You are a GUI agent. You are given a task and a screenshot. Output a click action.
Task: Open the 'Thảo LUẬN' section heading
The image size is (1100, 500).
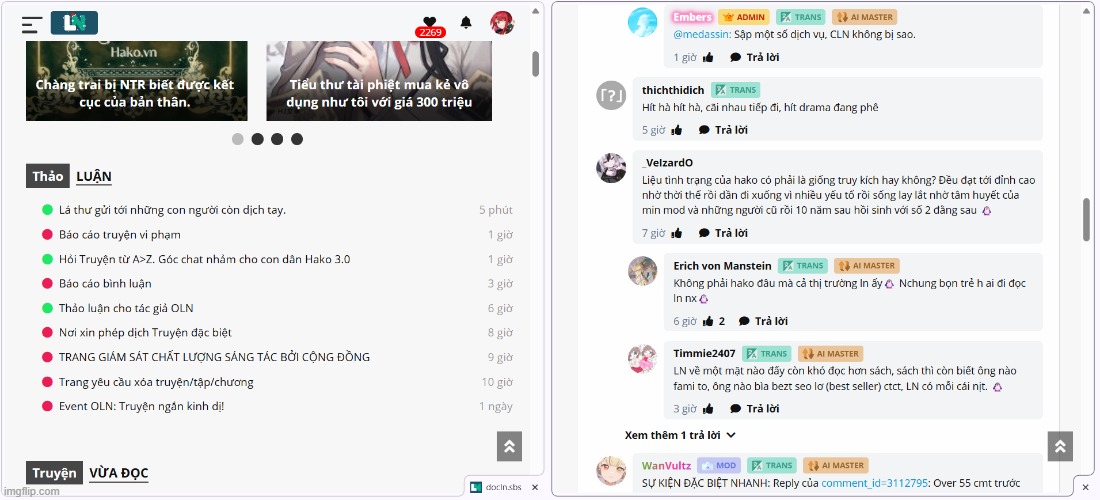[69, 176]
